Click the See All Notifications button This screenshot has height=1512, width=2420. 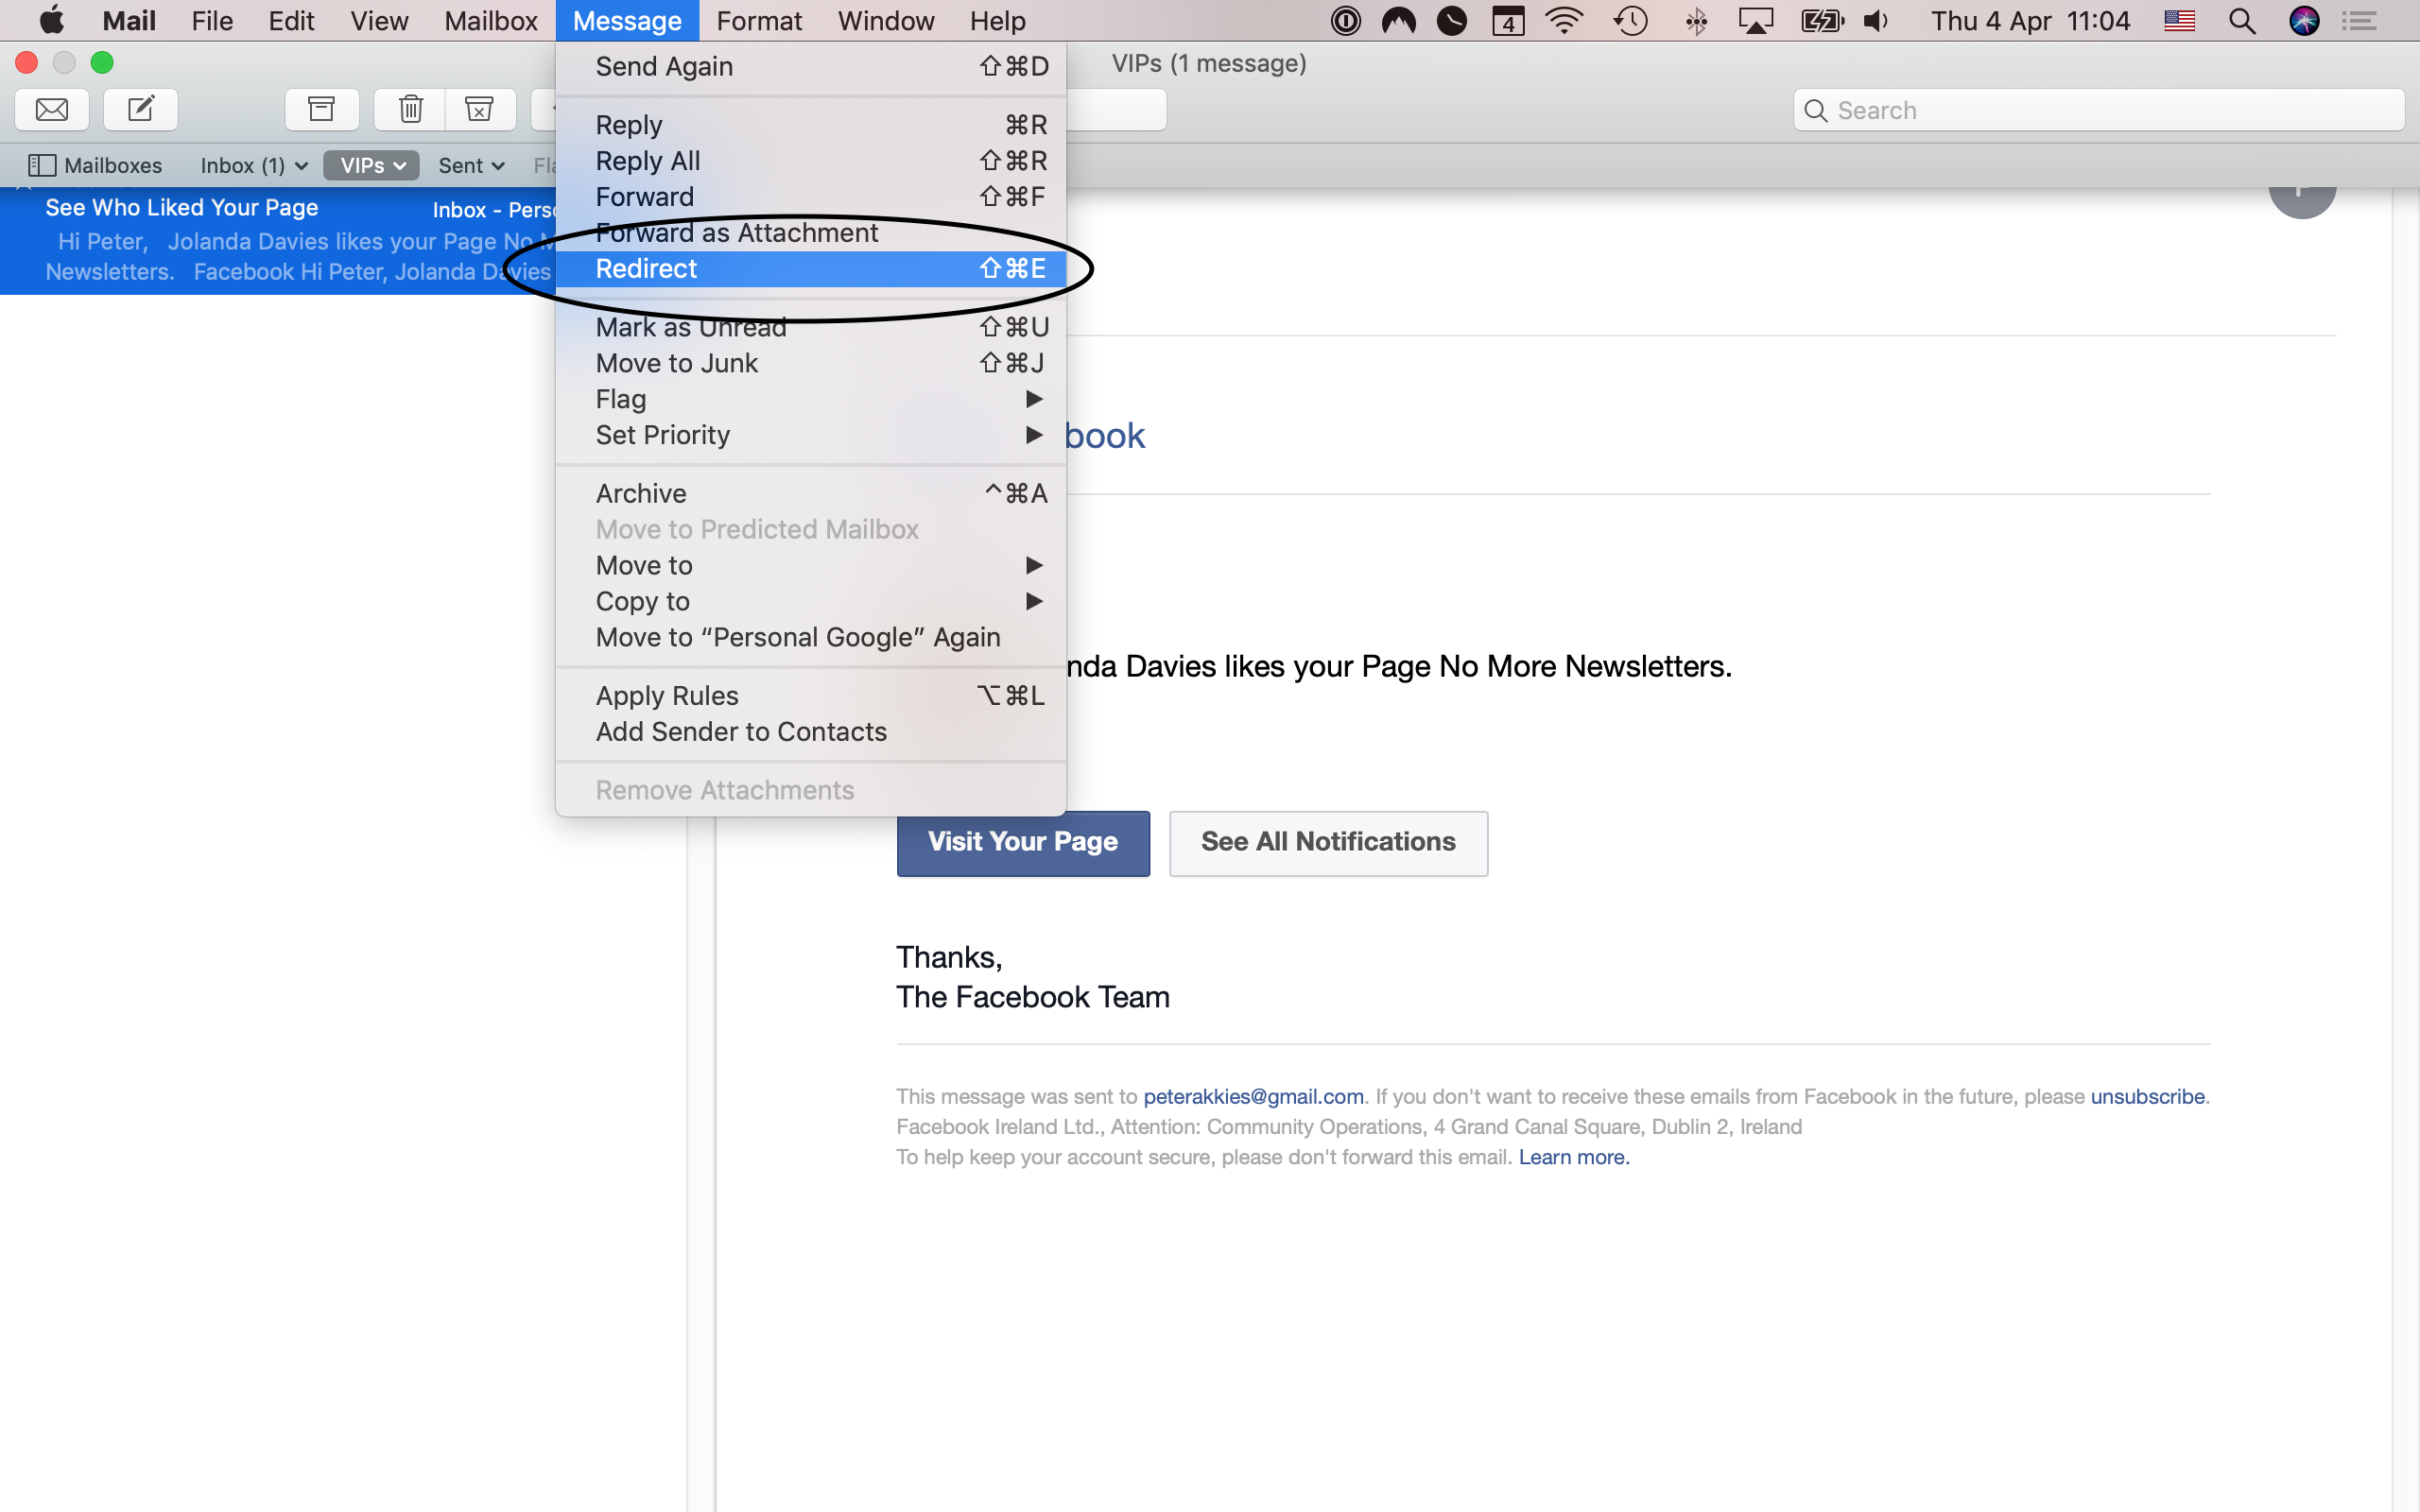click(1327, 843)
